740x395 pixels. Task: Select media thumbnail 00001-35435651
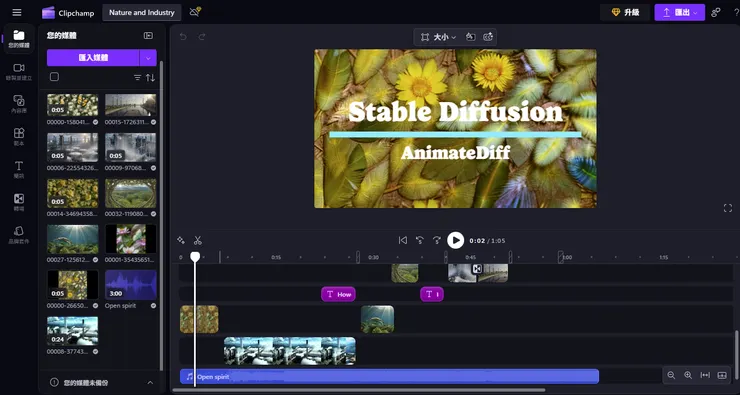point(131,239)
